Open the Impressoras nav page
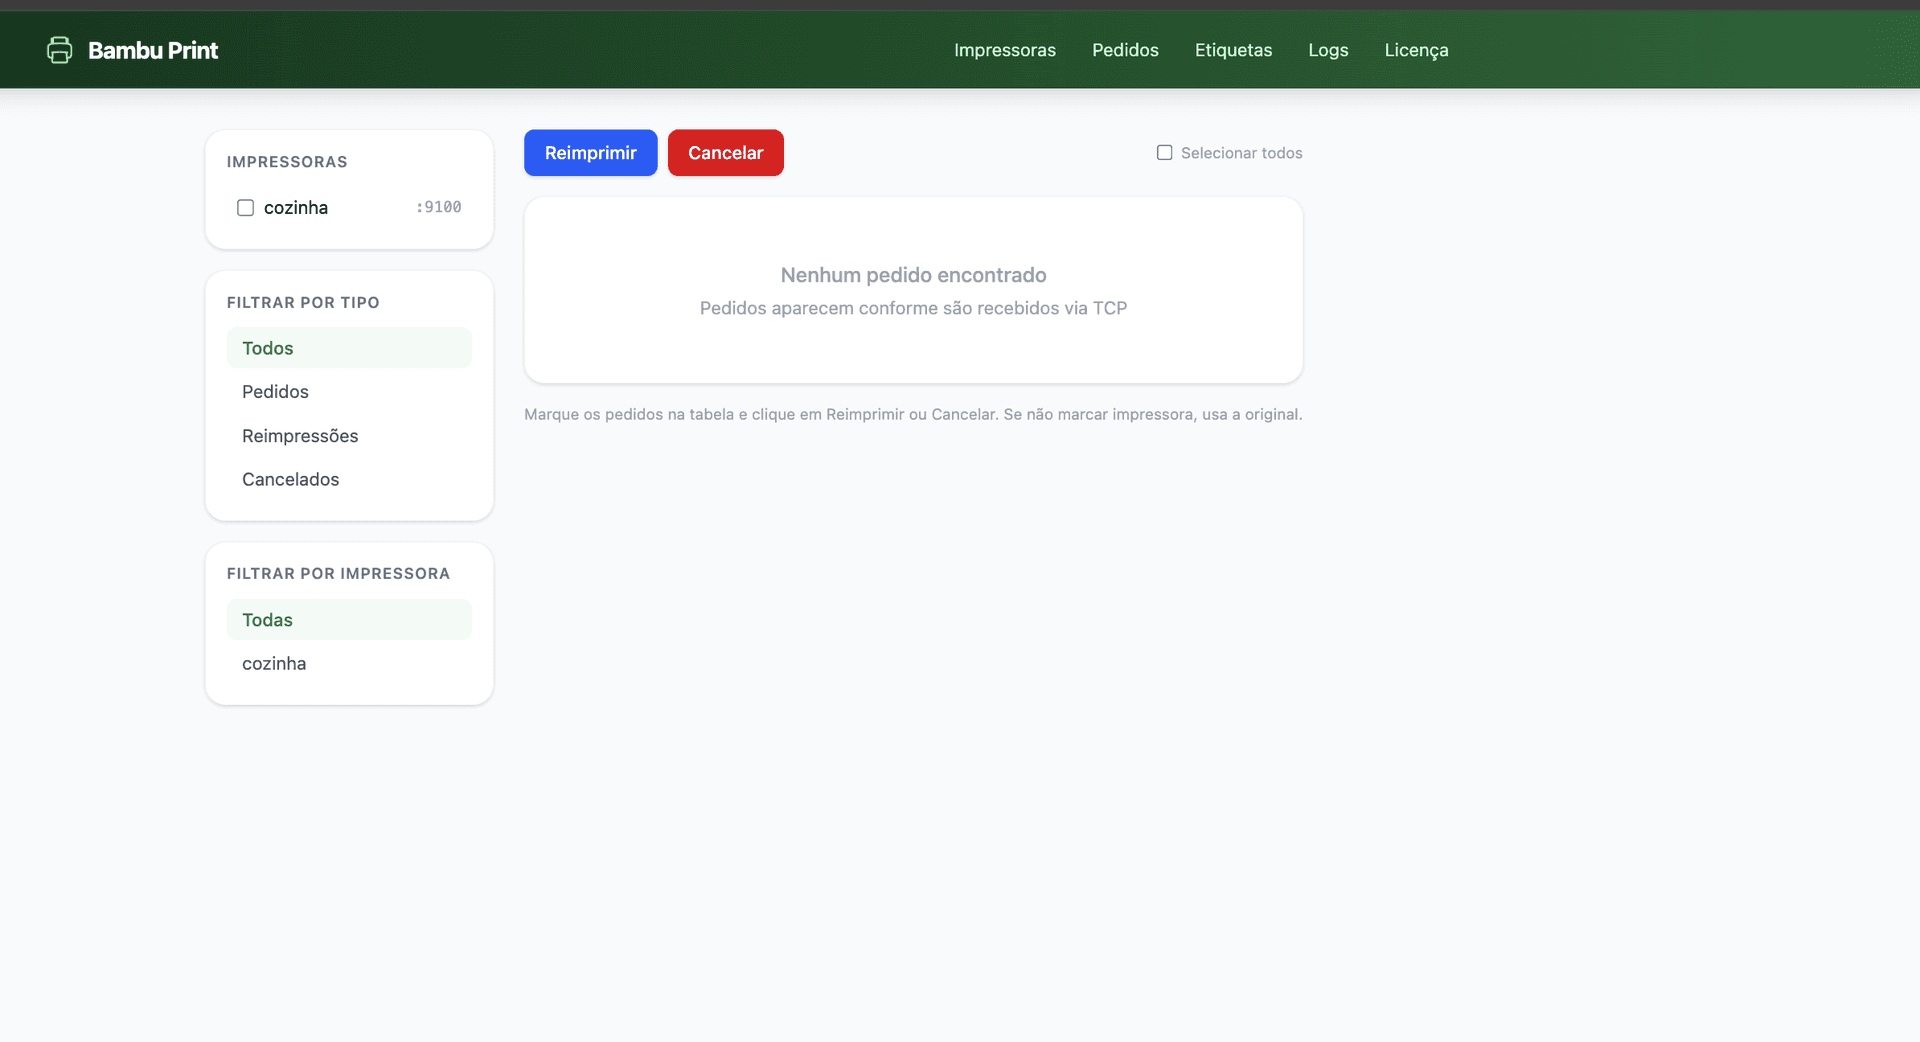This screenshot has width=1920, height=1042. pyautogui.click(x=1005, y=50)
